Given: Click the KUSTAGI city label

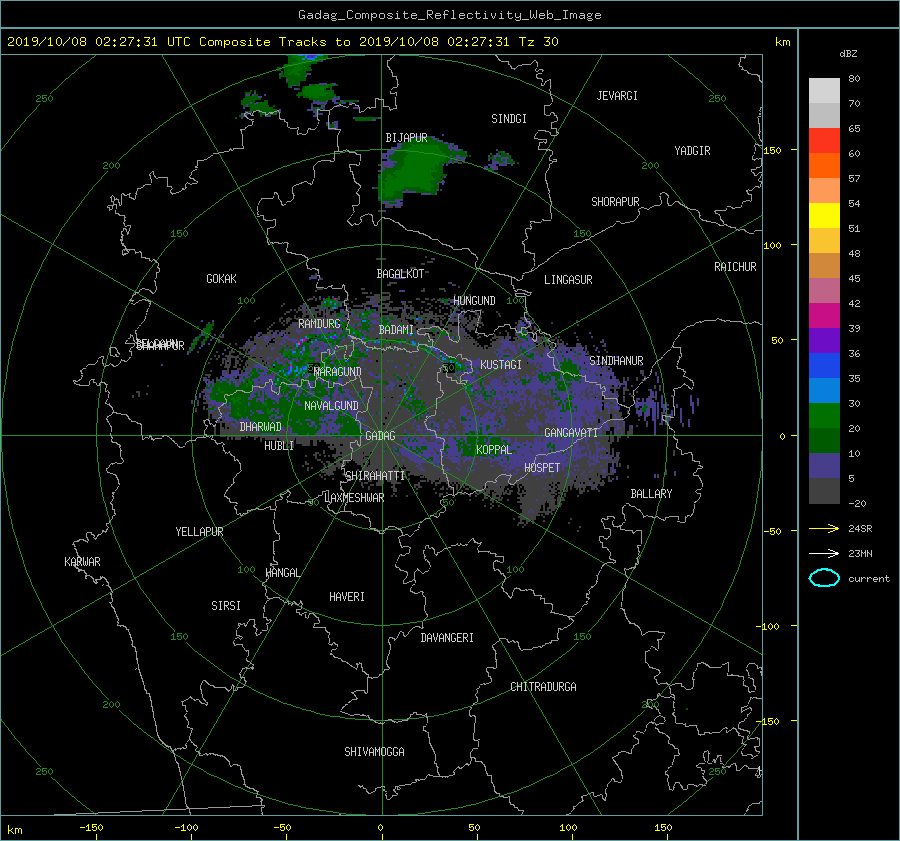Looking at the screenshot, I should [x=501, y=365].
